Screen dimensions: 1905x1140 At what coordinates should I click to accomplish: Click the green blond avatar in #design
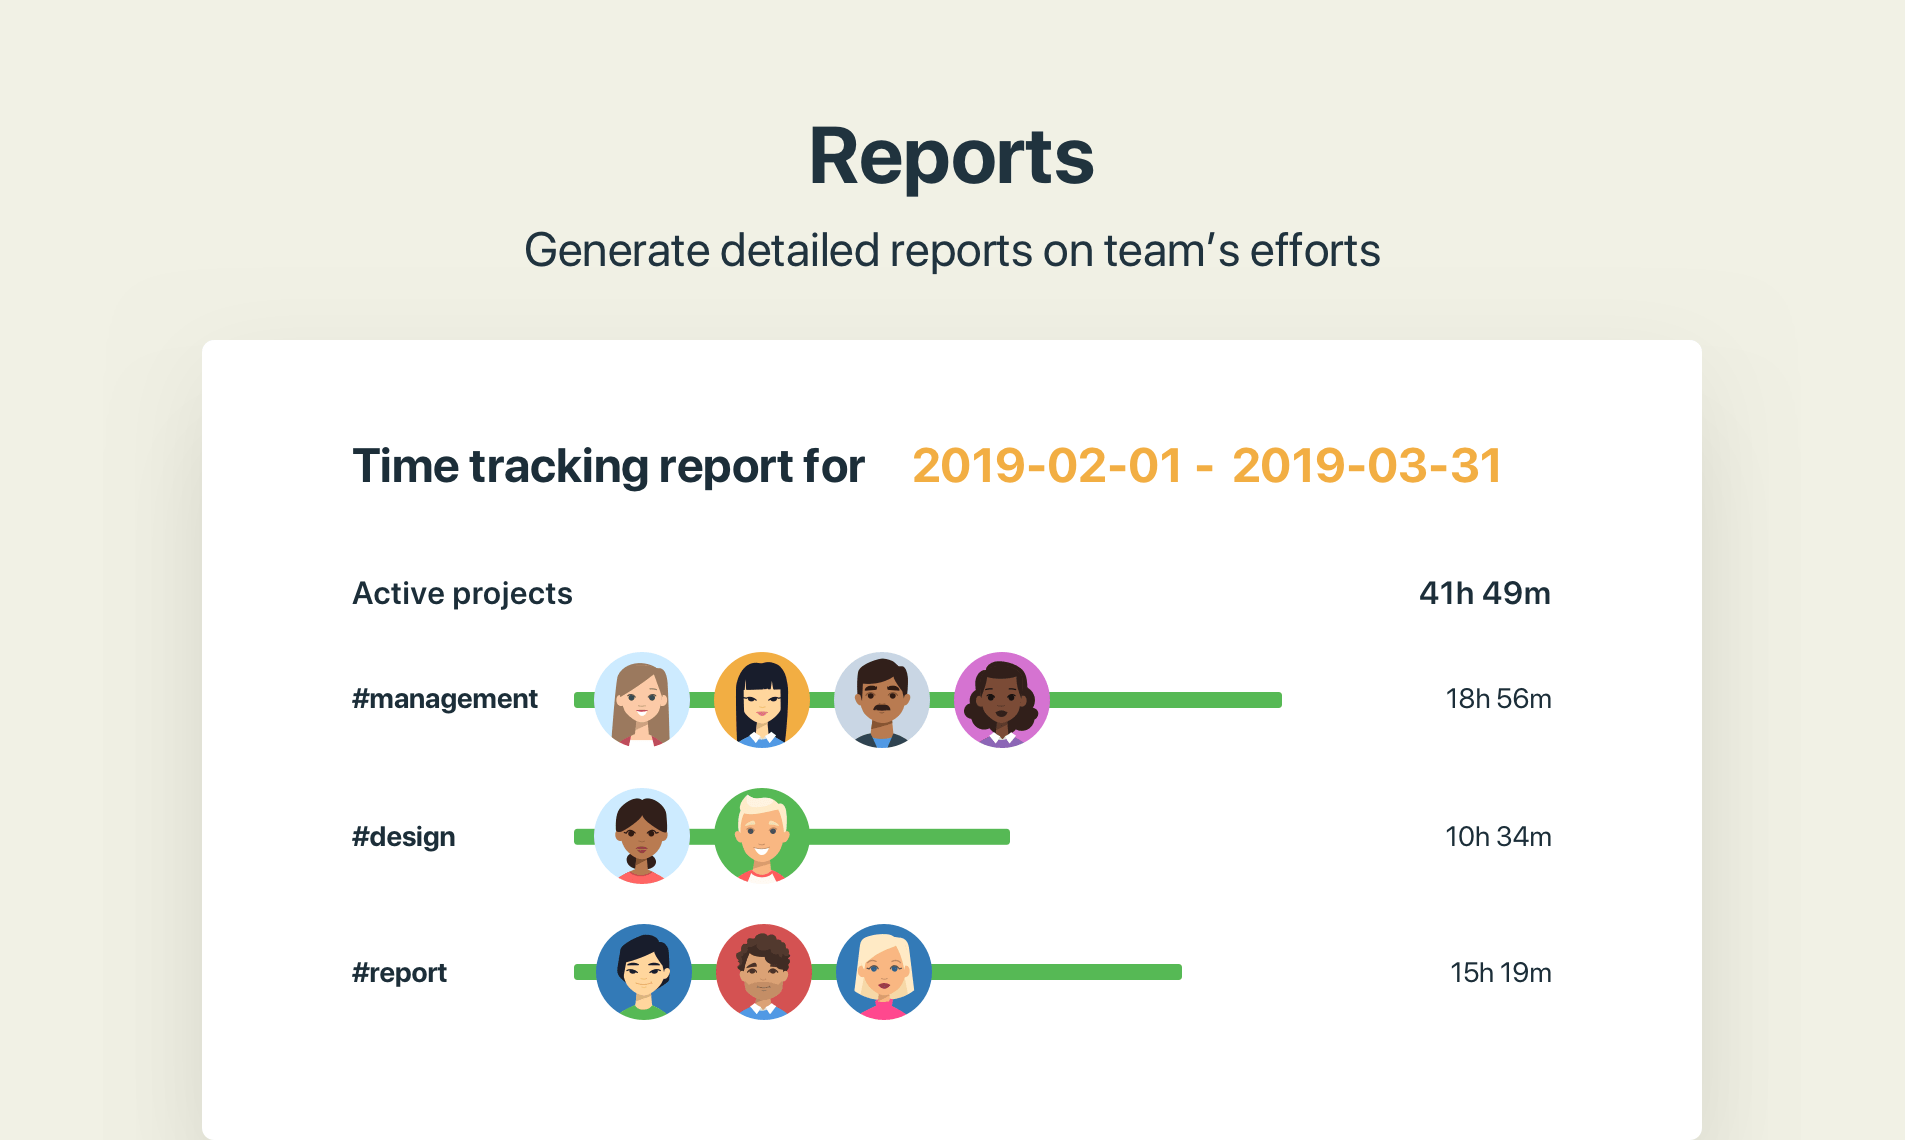pyautogui.click(x=762, y=836)
